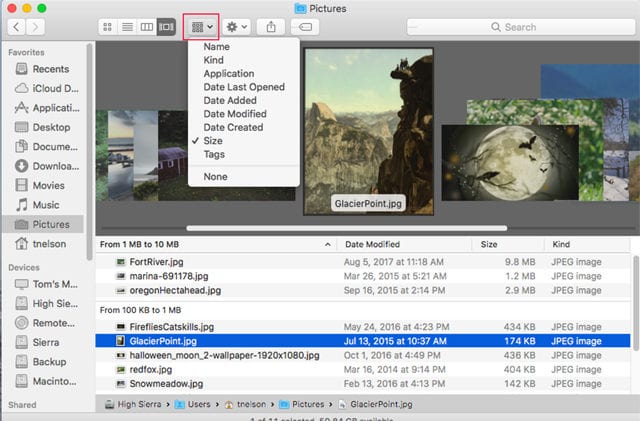
Task: Choose Date Modified in arrange menu
Action: point(233,114)
